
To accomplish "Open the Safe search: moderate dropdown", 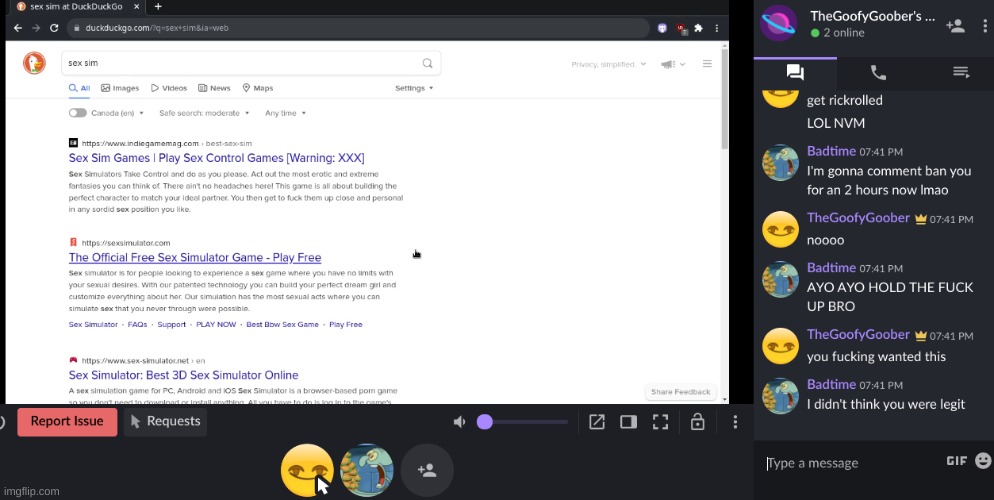I will (x=204, y=113).
